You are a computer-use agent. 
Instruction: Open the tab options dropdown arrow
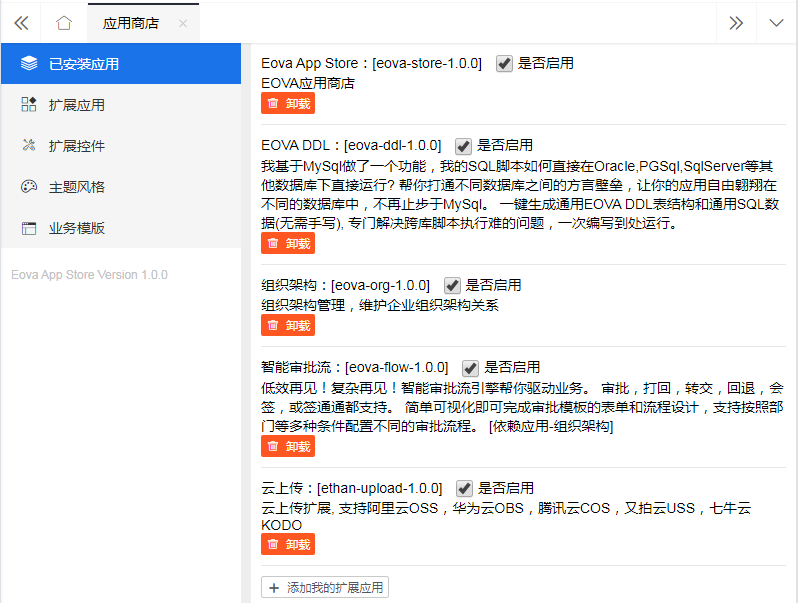776,22
